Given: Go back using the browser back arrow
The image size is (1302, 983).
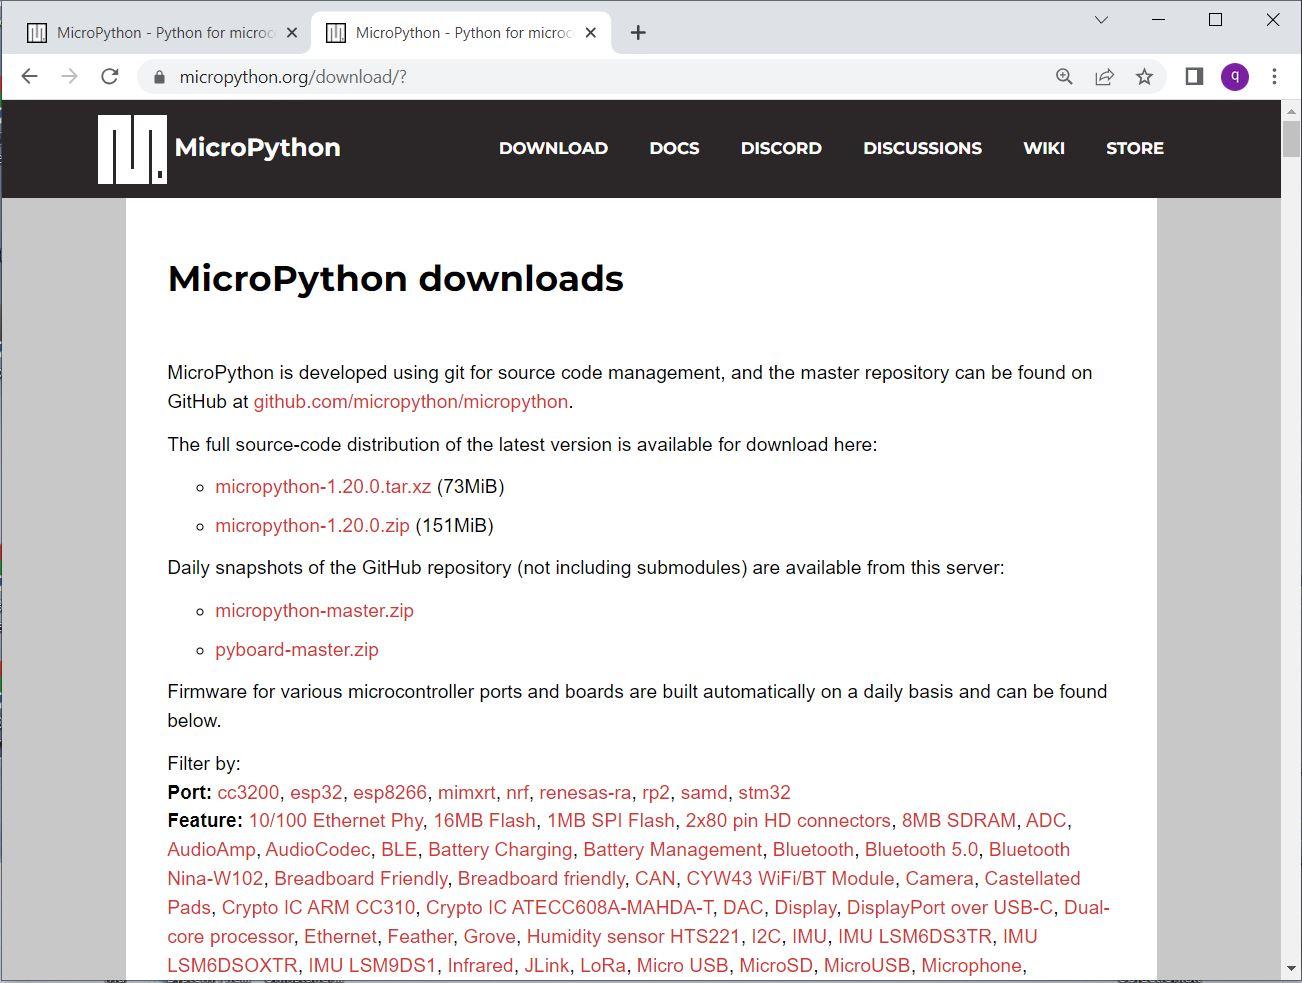Looking at the screenshot, I should click(x=29, y=77).
